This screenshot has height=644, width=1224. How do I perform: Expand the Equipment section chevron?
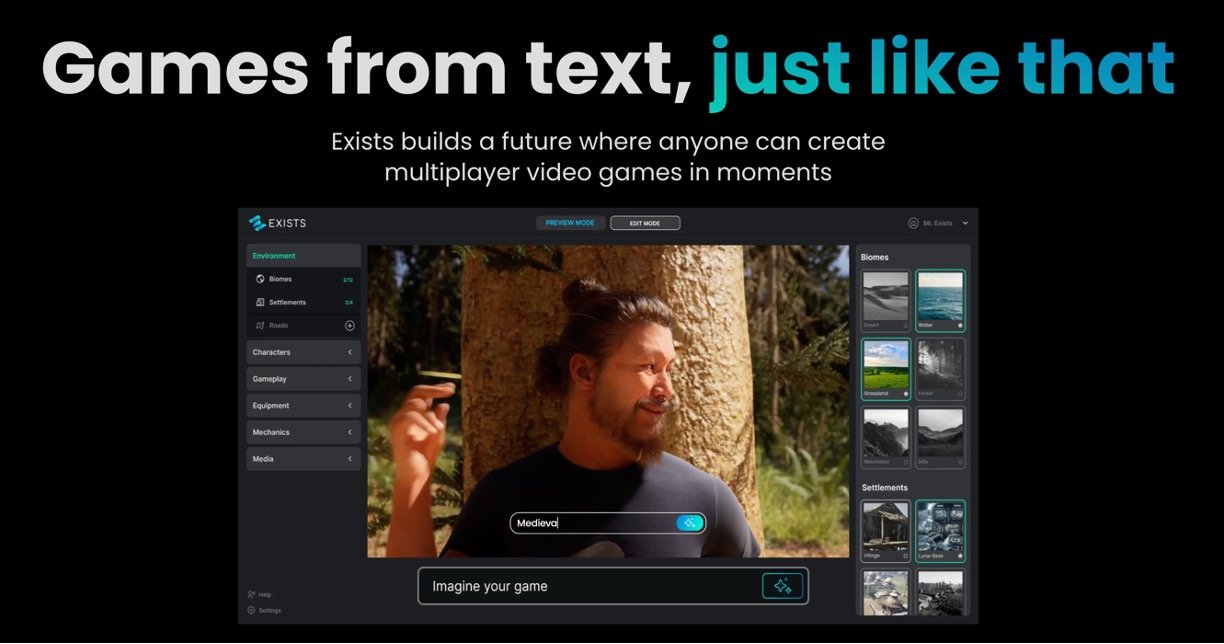[x=350, y=406]
